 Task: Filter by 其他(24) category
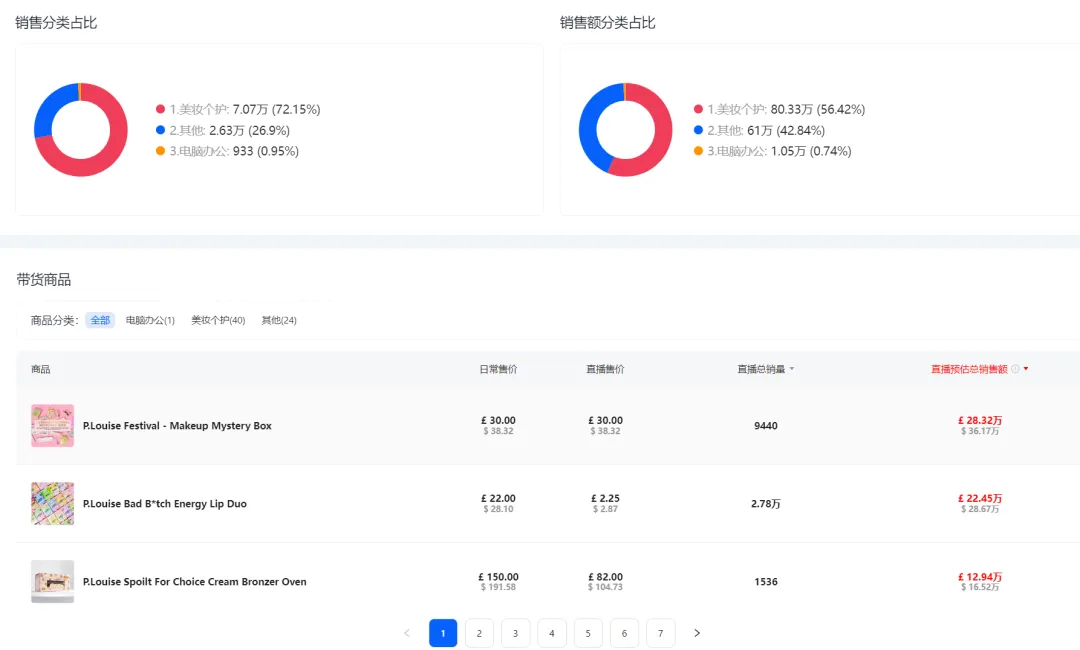(x=279, y=320)
